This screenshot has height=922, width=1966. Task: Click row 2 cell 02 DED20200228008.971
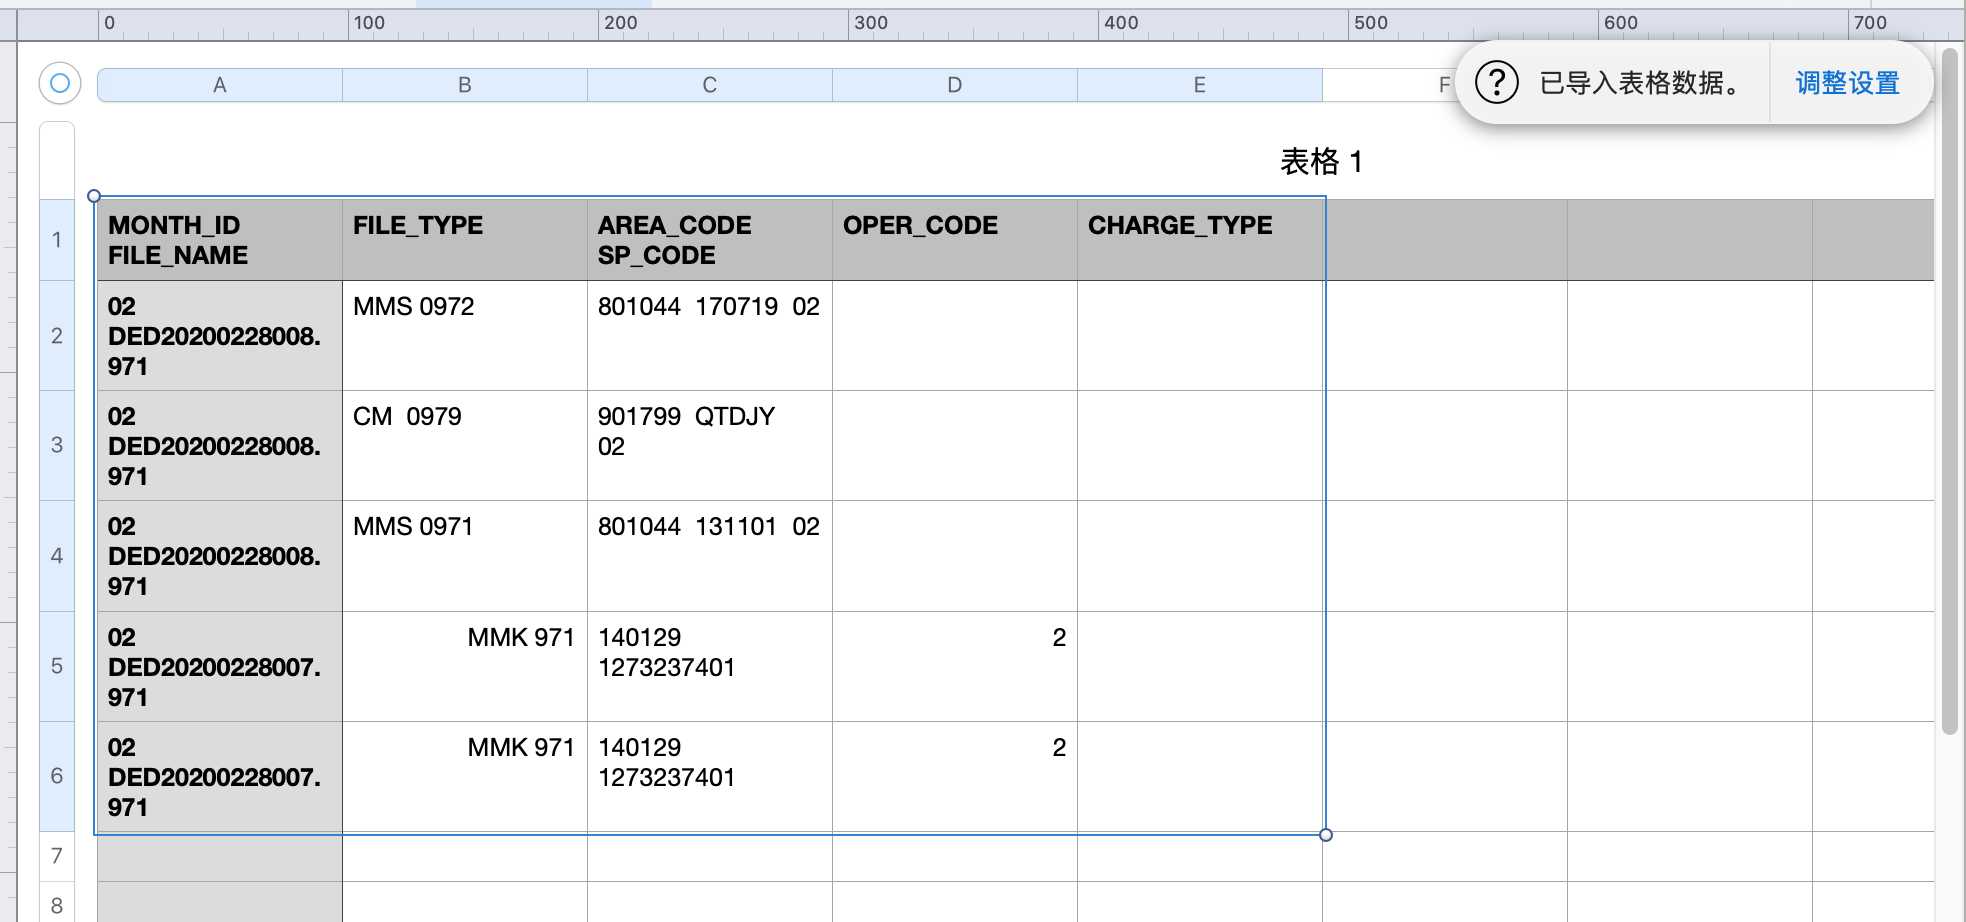pos(220,336)
